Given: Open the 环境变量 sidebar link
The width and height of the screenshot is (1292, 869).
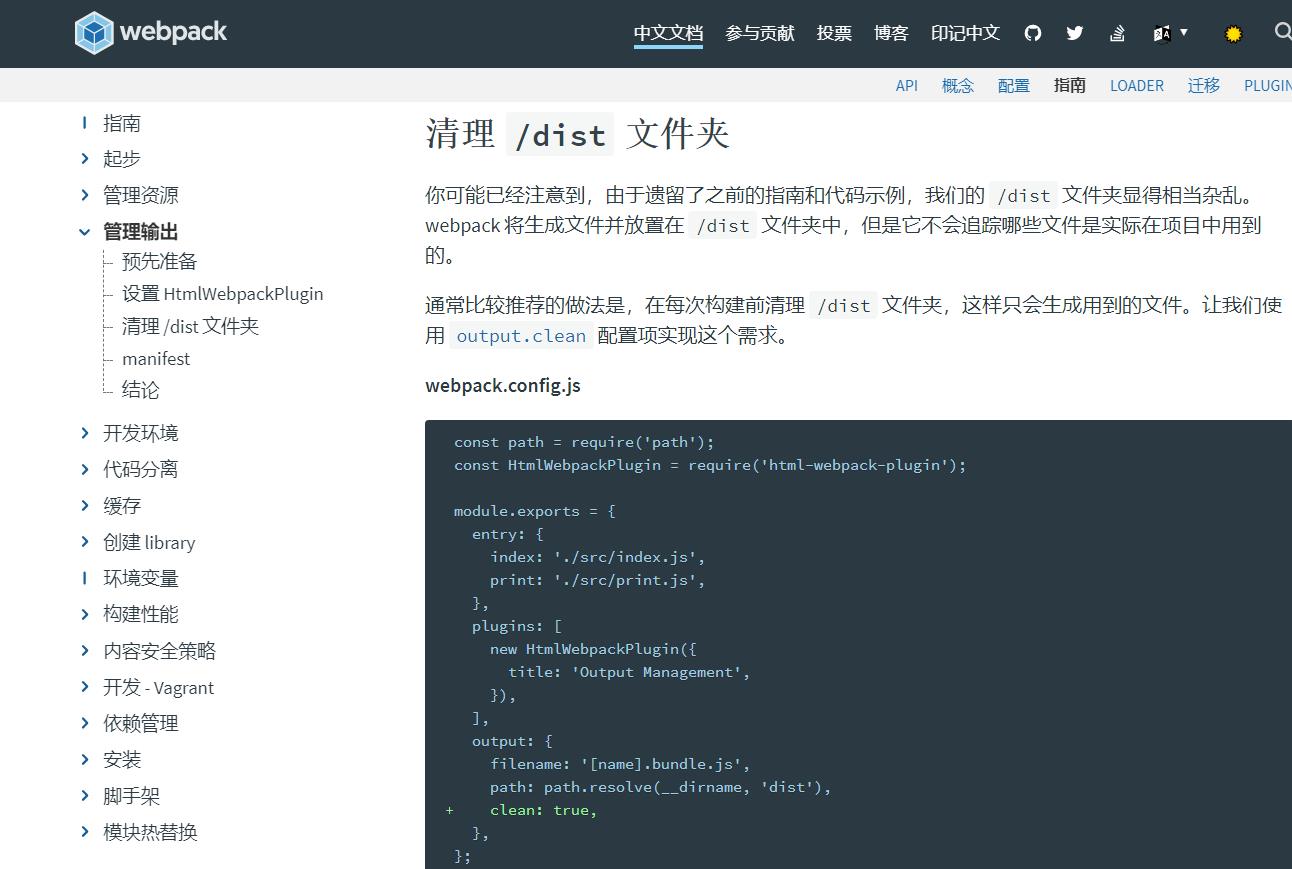Looking at the screenshot, I should click(x=141, y=578).
